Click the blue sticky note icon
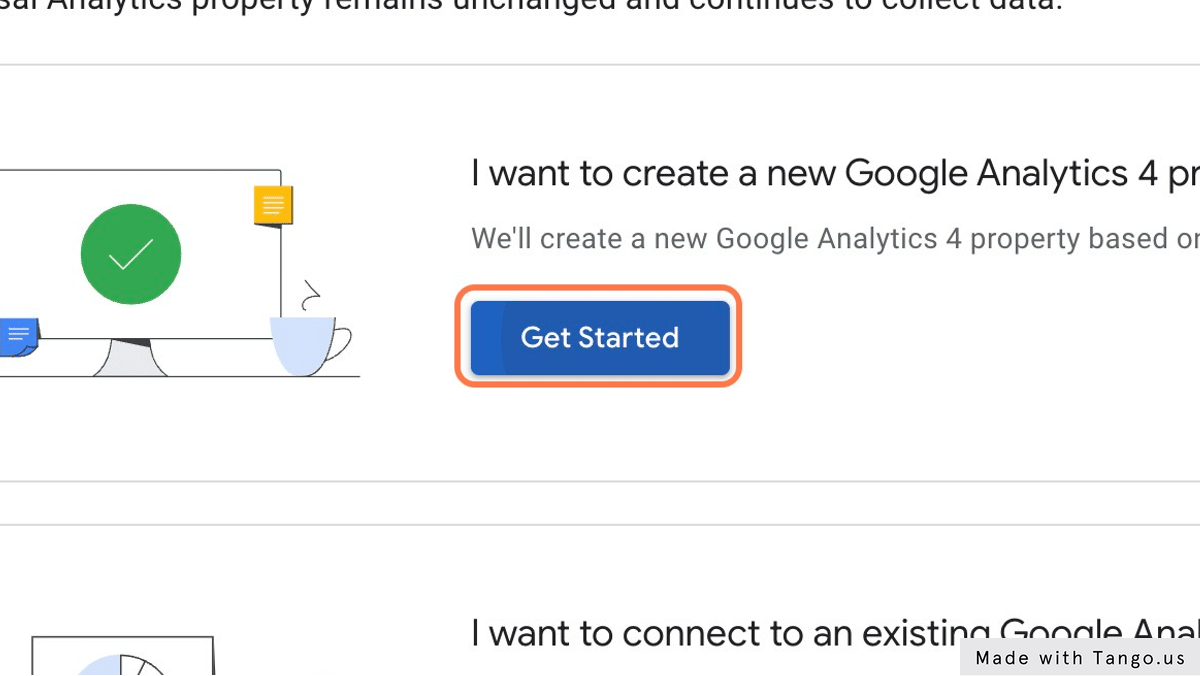1200x676 pixels. click(x=18, y=337)
